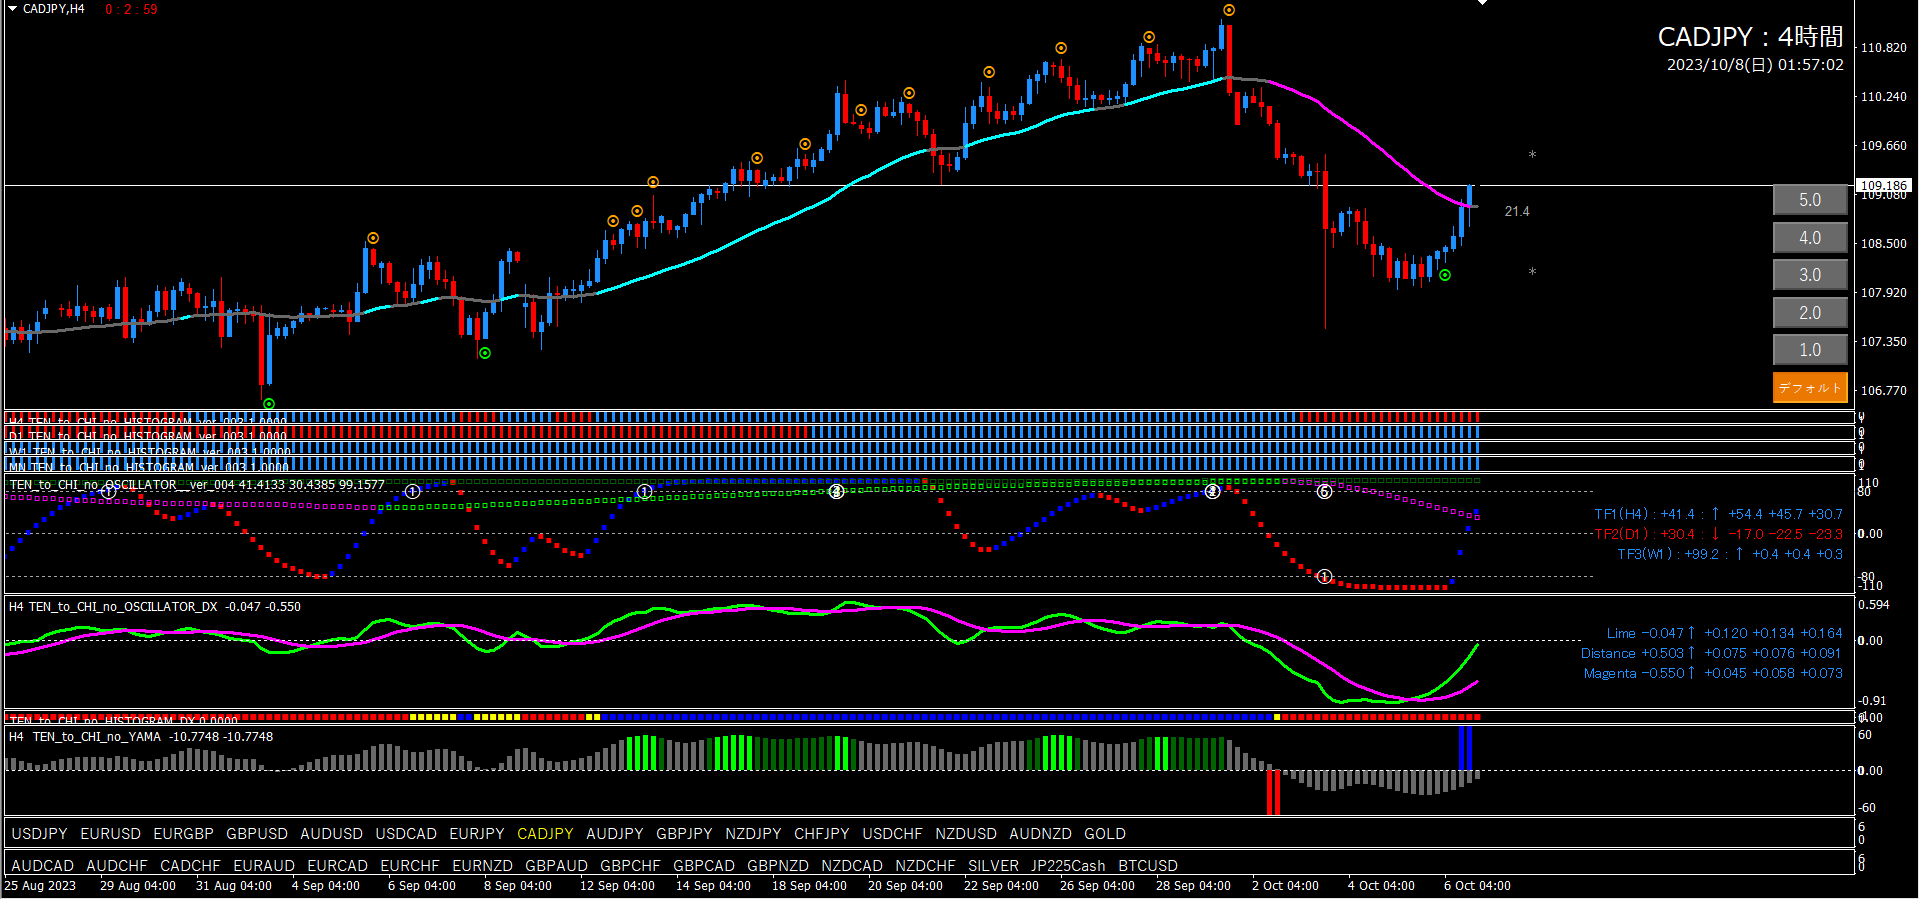Go to AUDNZD symbol
Screen dimensions: 1920x900
[1041, 834]
